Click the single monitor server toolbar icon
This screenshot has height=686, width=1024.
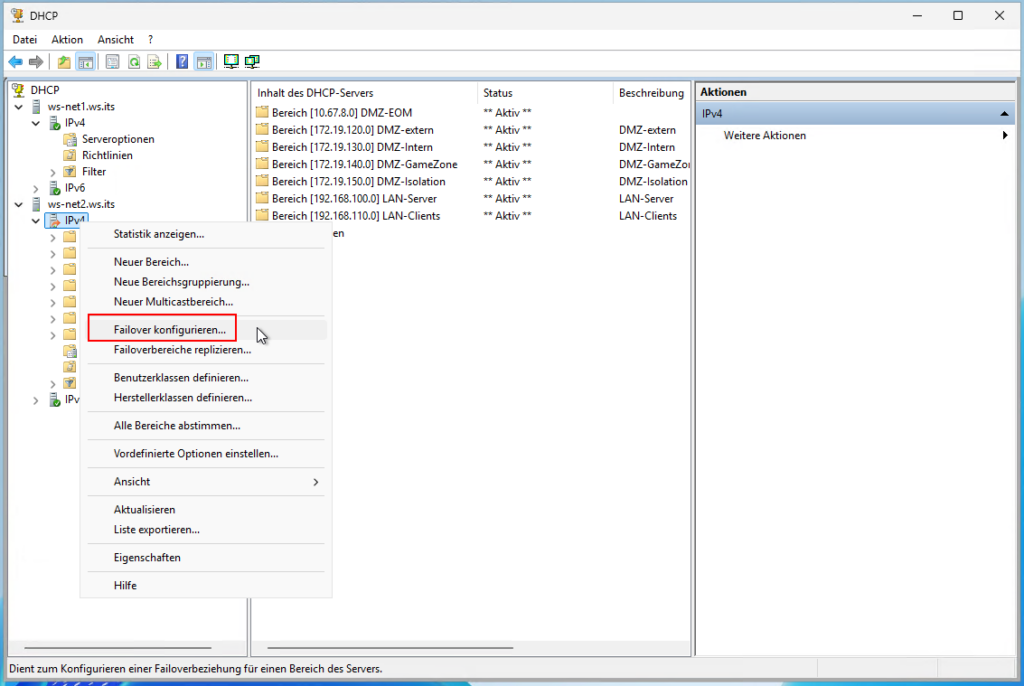point(231,62)
